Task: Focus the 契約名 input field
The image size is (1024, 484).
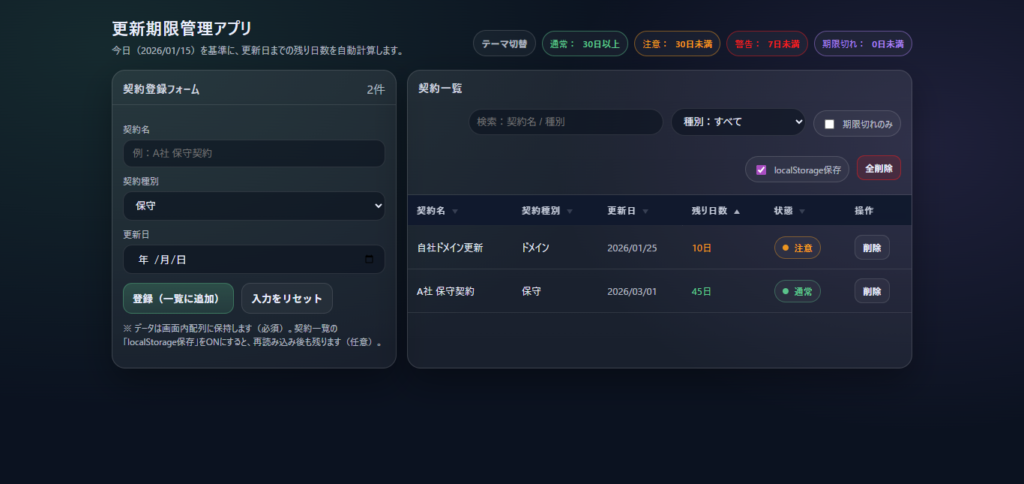Action: click(x=254, y=153)
